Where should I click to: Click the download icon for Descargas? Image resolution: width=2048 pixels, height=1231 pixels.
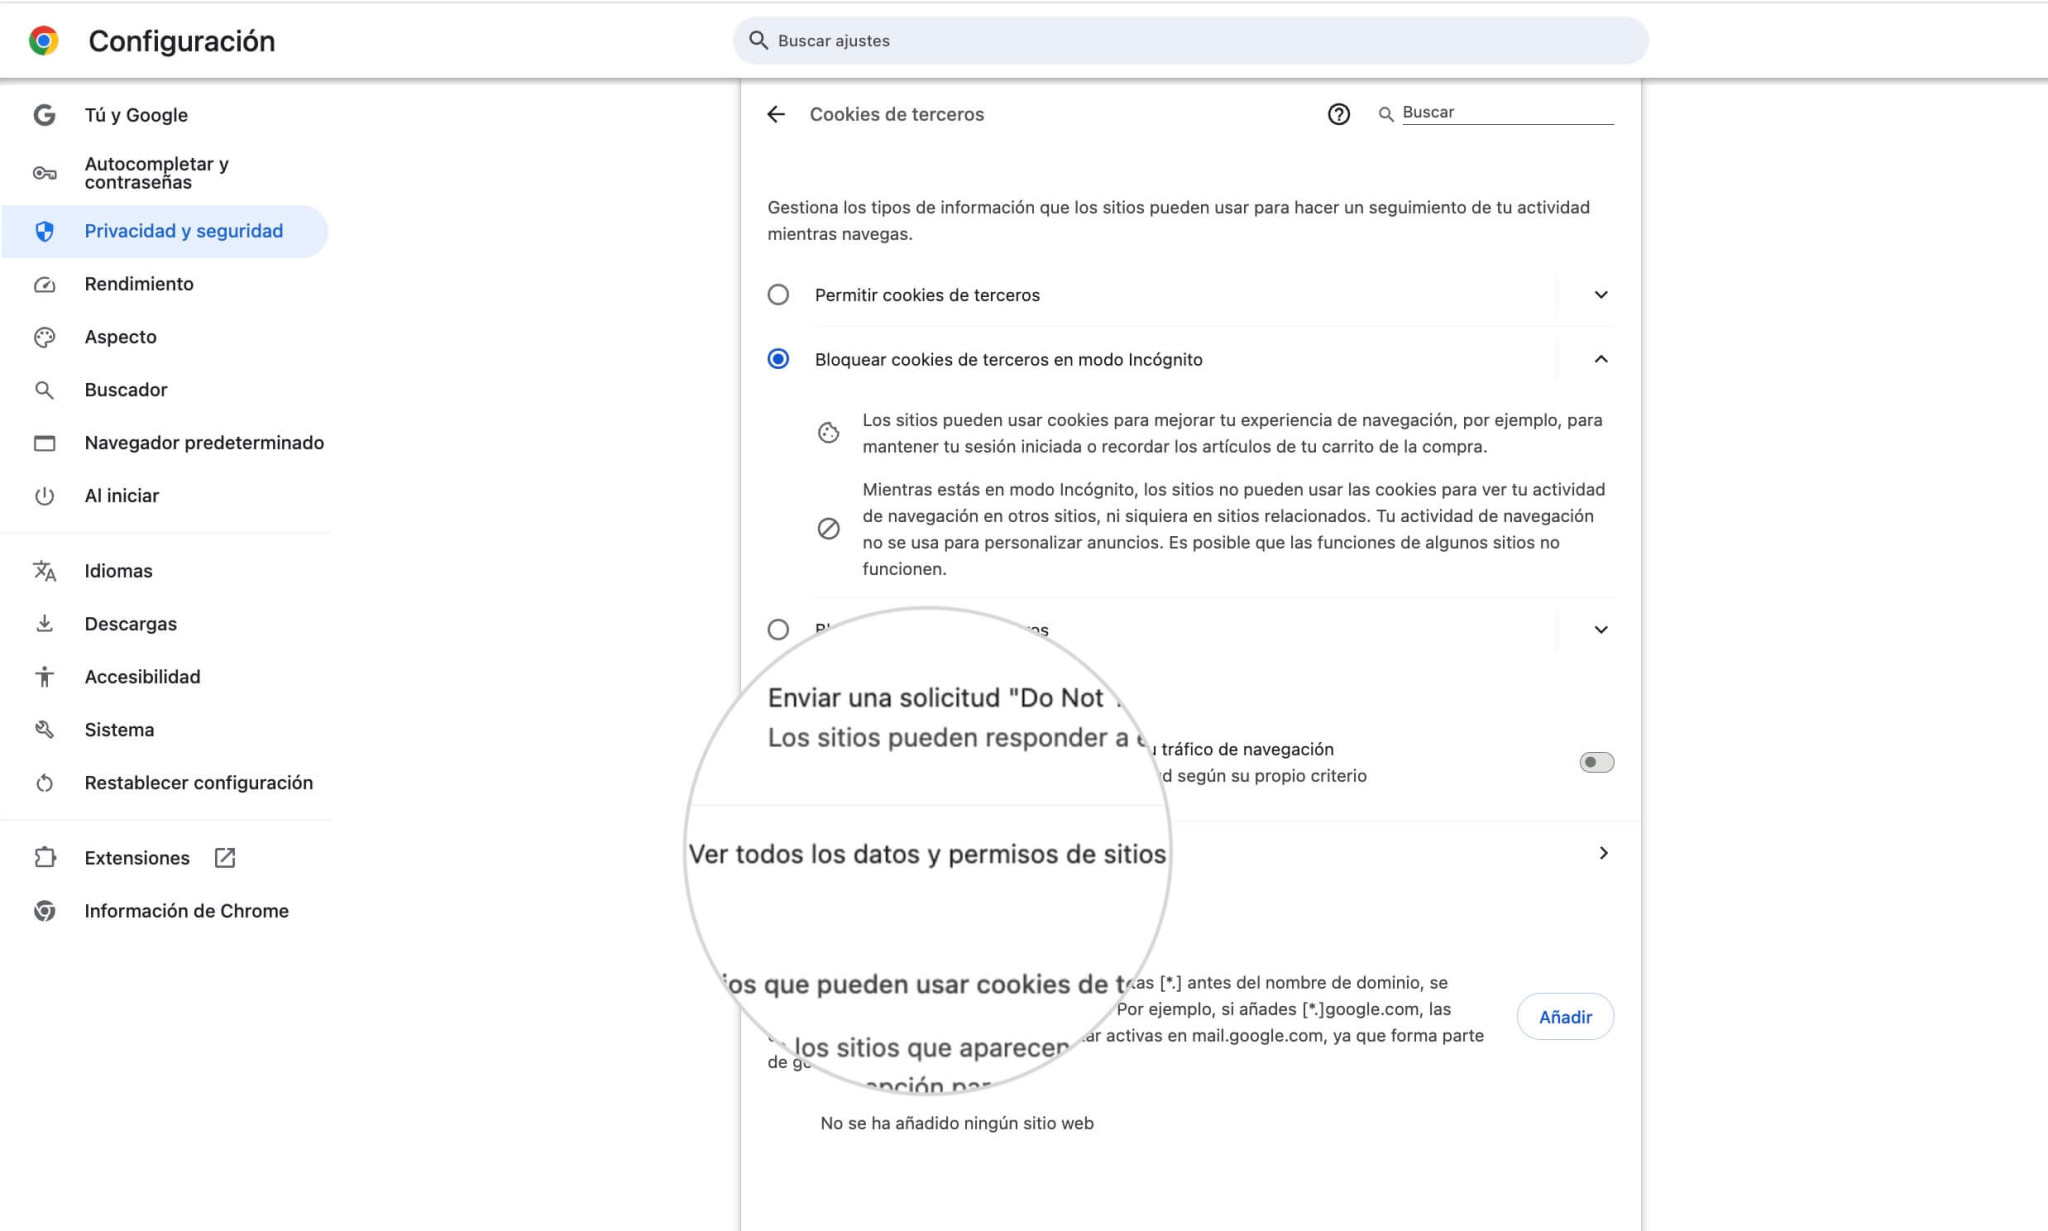(44, 624)
